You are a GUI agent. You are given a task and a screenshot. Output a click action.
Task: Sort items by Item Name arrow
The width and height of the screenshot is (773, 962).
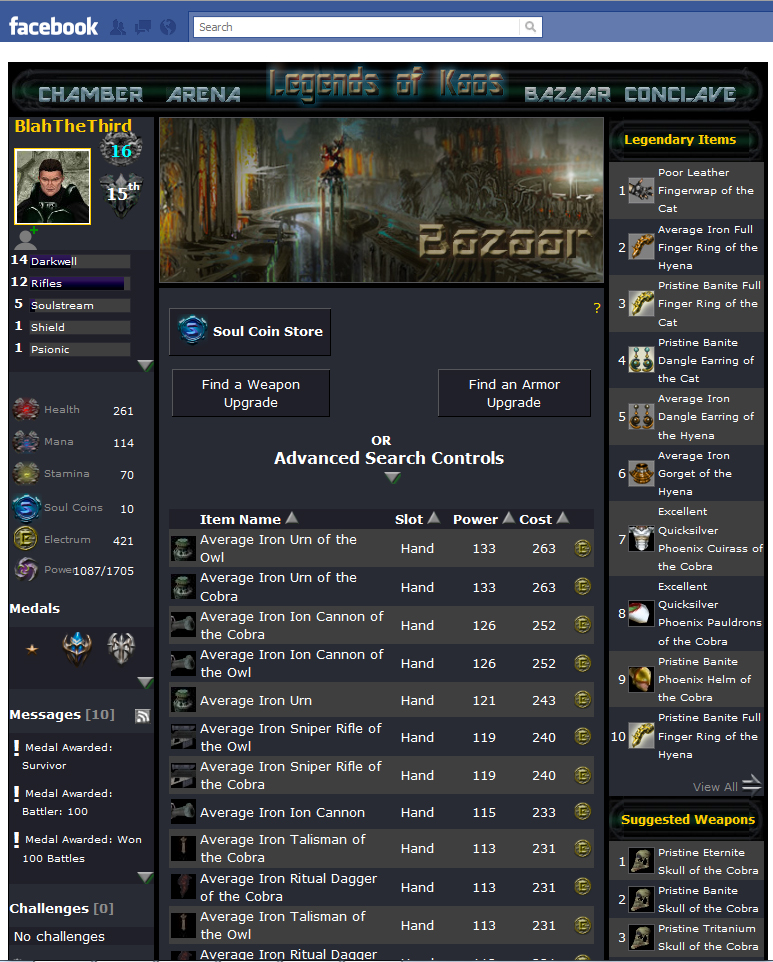(292, 518)
